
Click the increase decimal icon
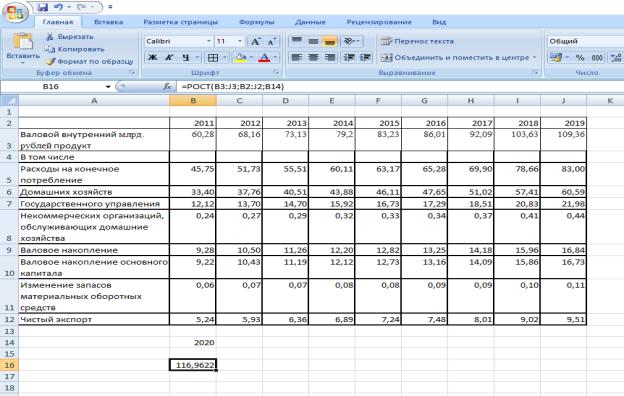tap(616, 58)
